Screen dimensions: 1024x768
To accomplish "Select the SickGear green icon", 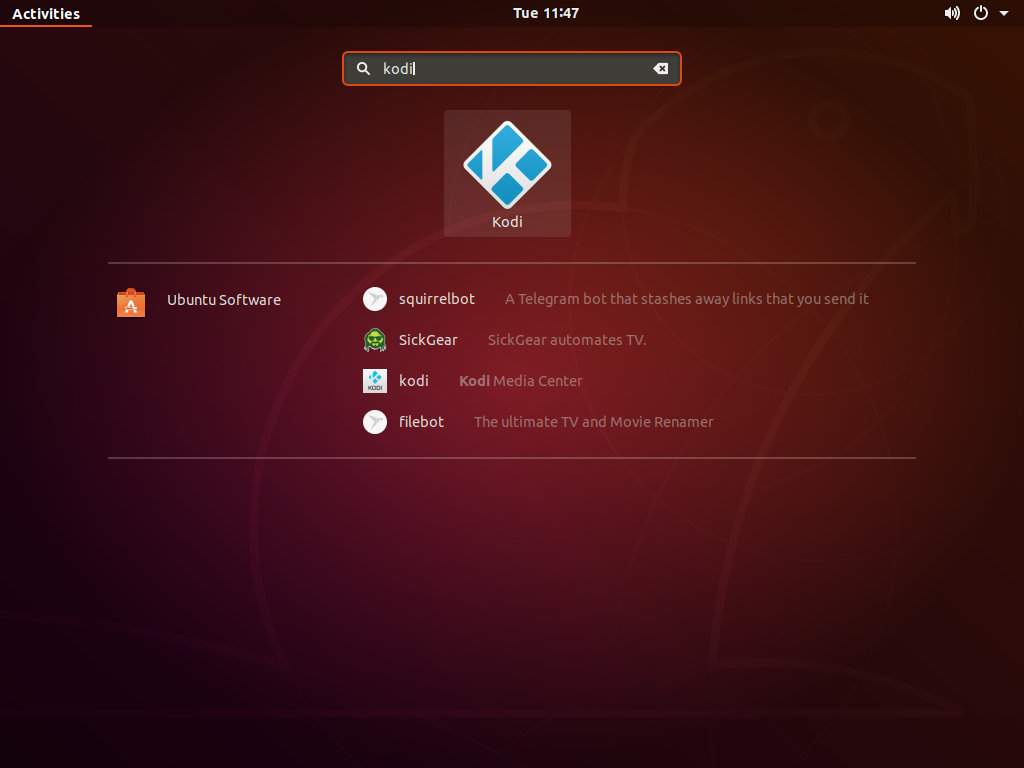I will [374, 340].
